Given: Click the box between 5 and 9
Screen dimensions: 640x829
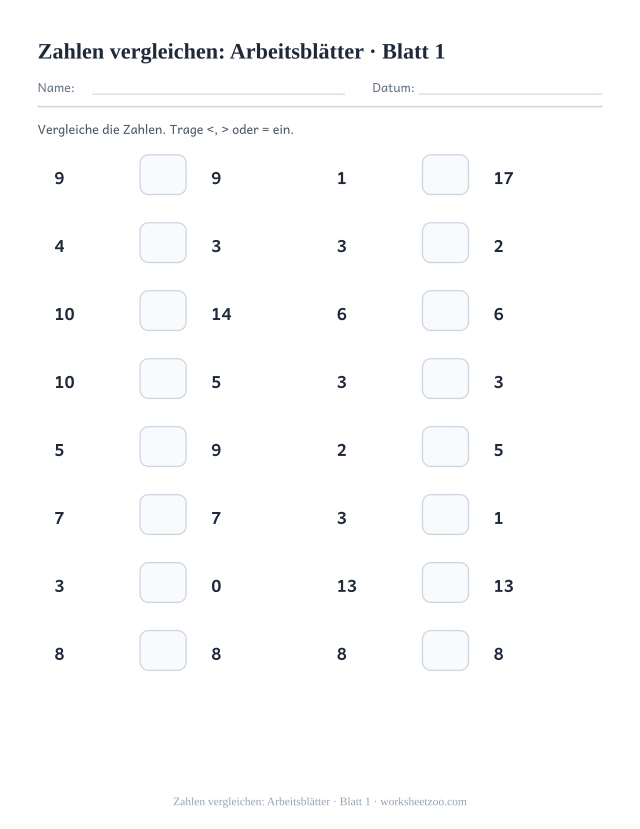Looking at the screenshot, I should (x=163, y=447).
